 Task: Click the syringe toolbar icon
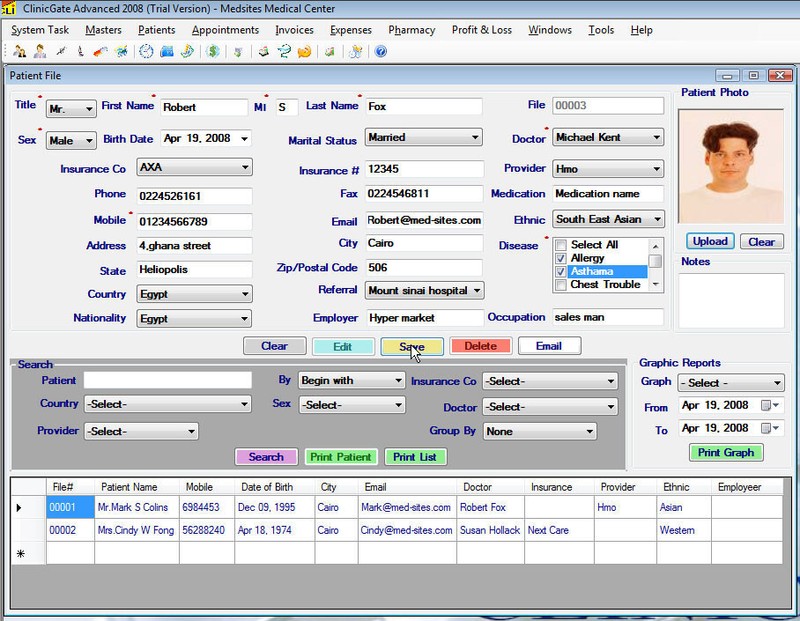[x=61, y=52]
